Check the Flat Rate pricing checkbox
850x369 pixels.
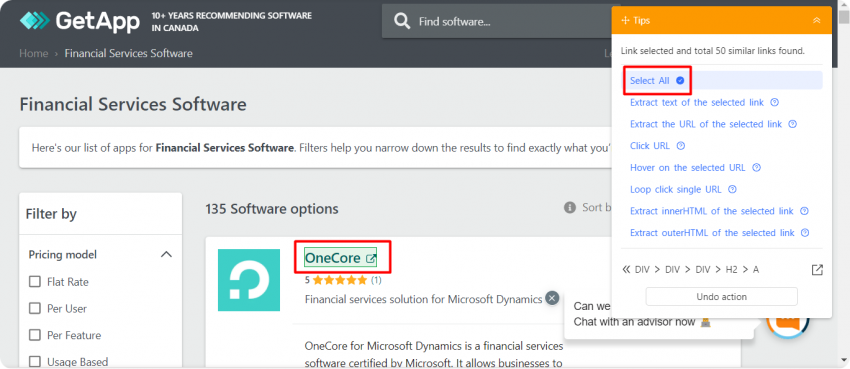[35, 282]
